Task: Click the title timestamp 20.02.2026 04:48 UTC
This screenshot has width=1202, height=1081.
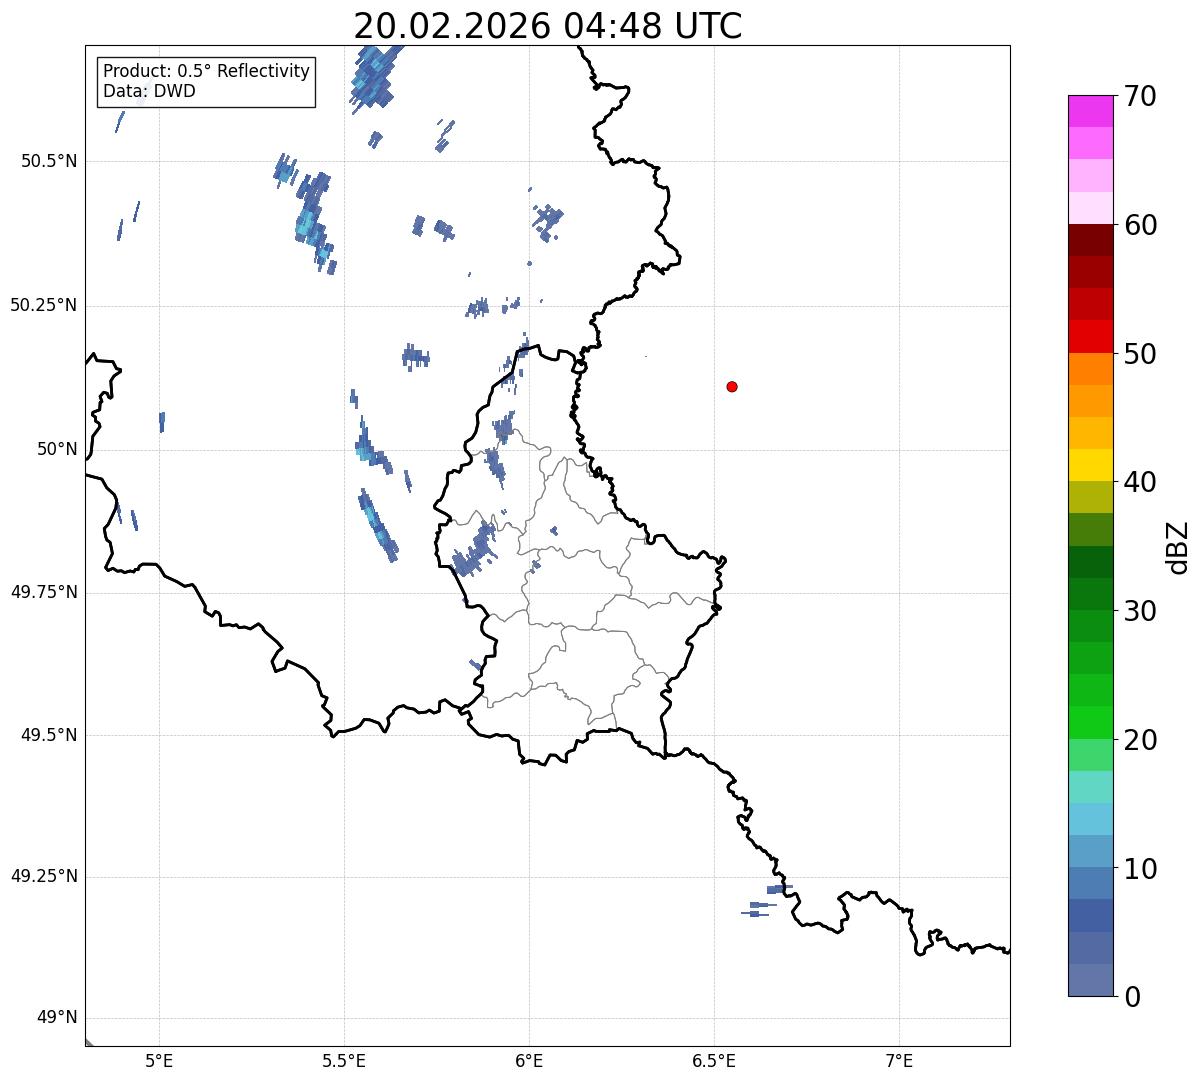Action: [x=548, y=26]
